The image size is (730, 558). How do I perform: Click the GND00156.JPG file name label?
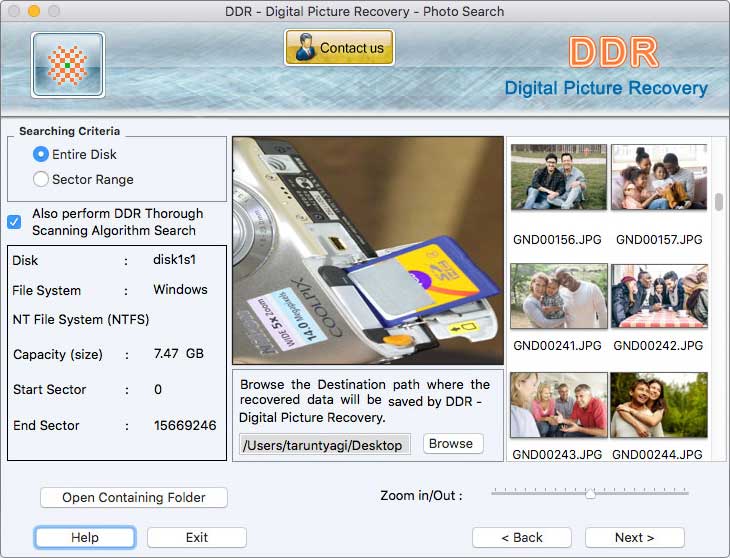coord(557,240)
